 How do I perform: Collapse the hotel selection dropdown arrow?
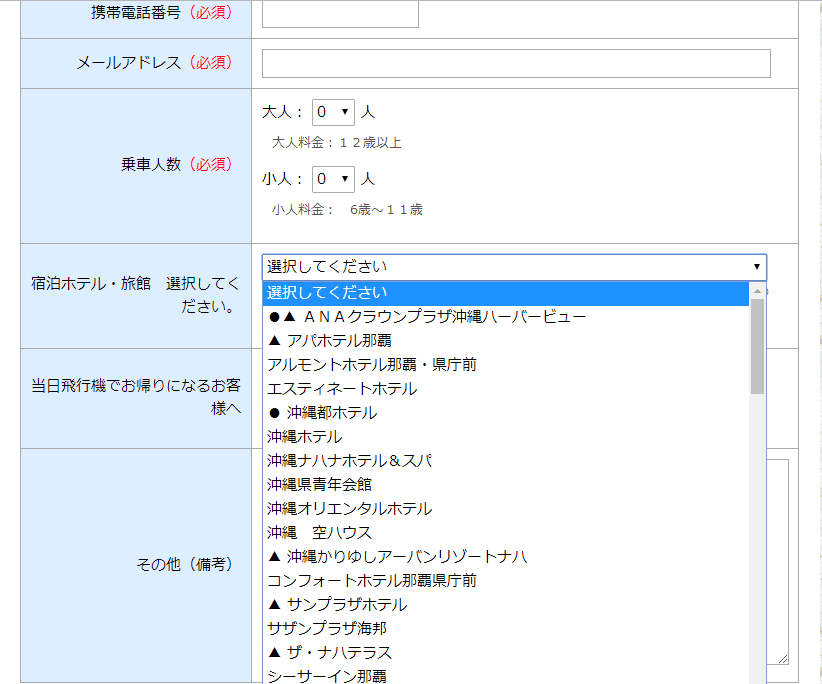pos(757,267)
